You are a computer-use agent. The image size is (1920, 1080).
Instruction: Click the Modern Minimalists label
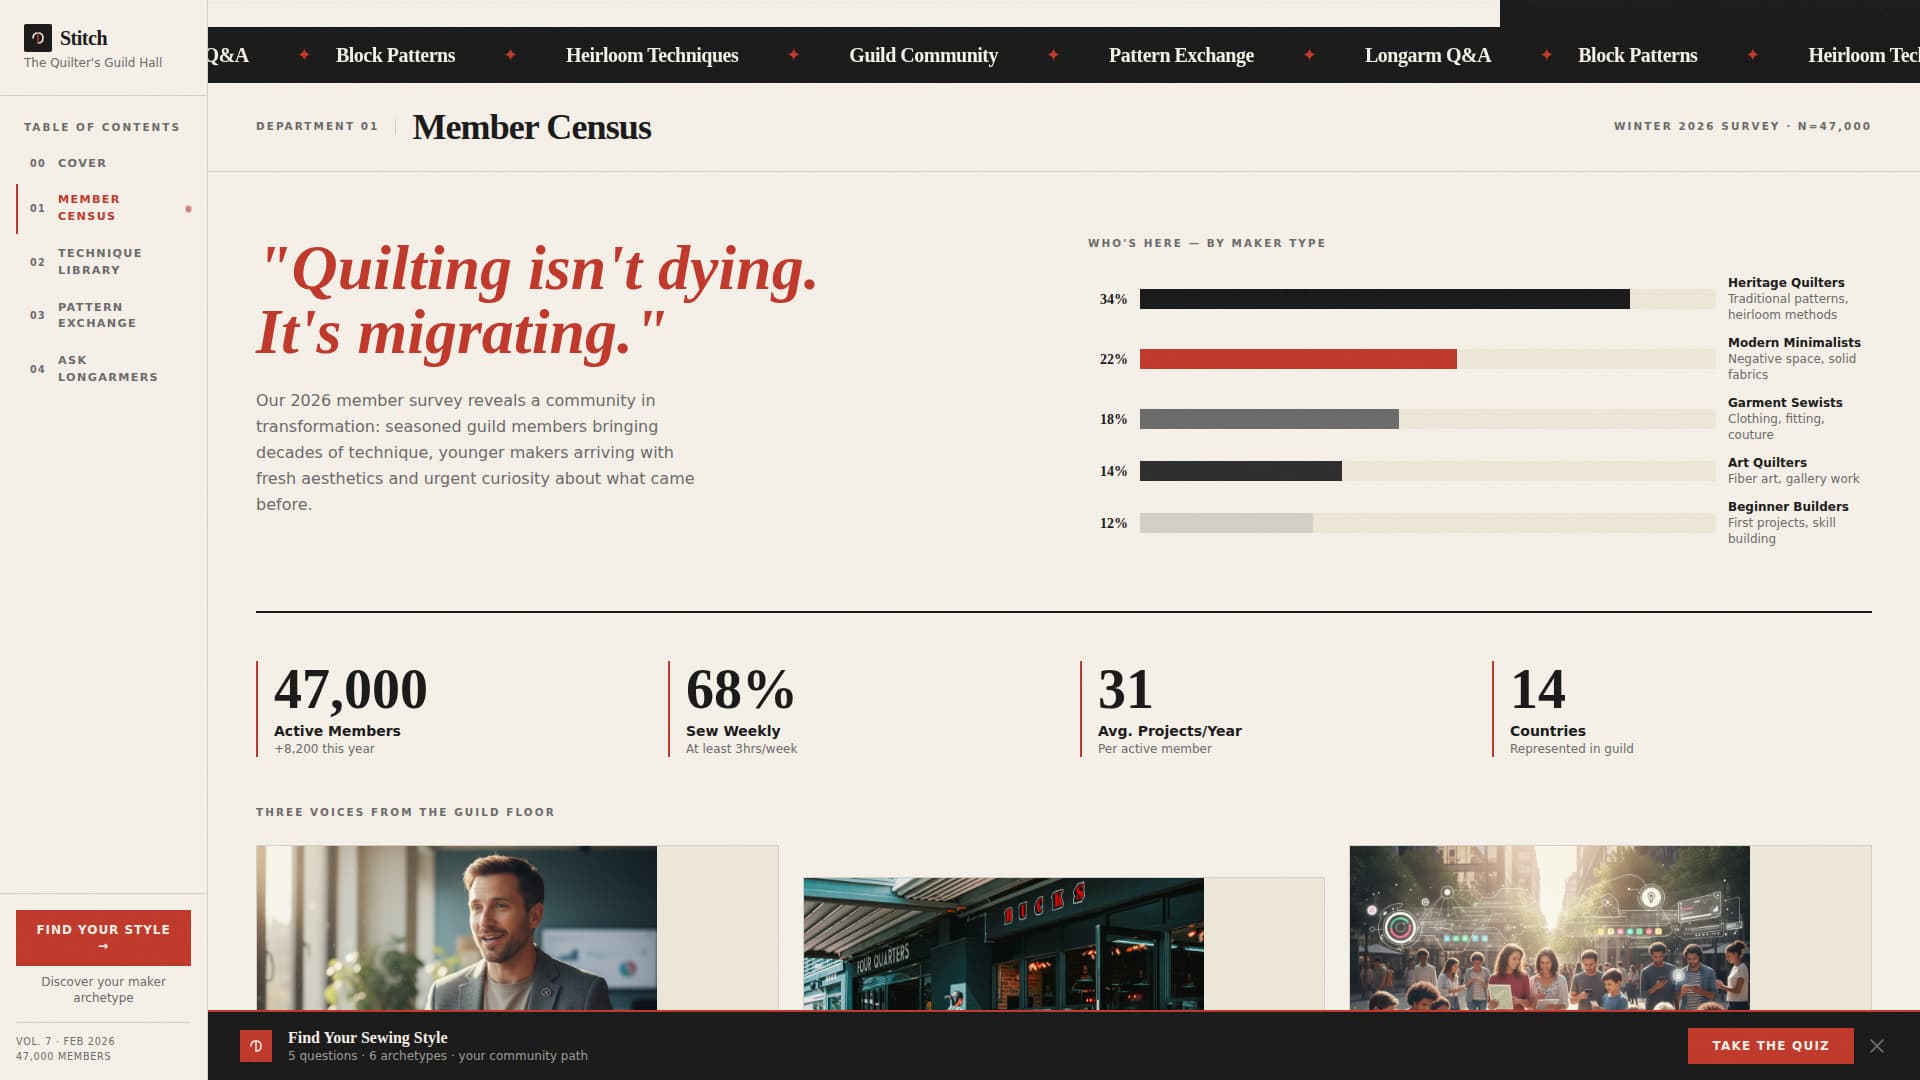click(x=1794, y=343)
